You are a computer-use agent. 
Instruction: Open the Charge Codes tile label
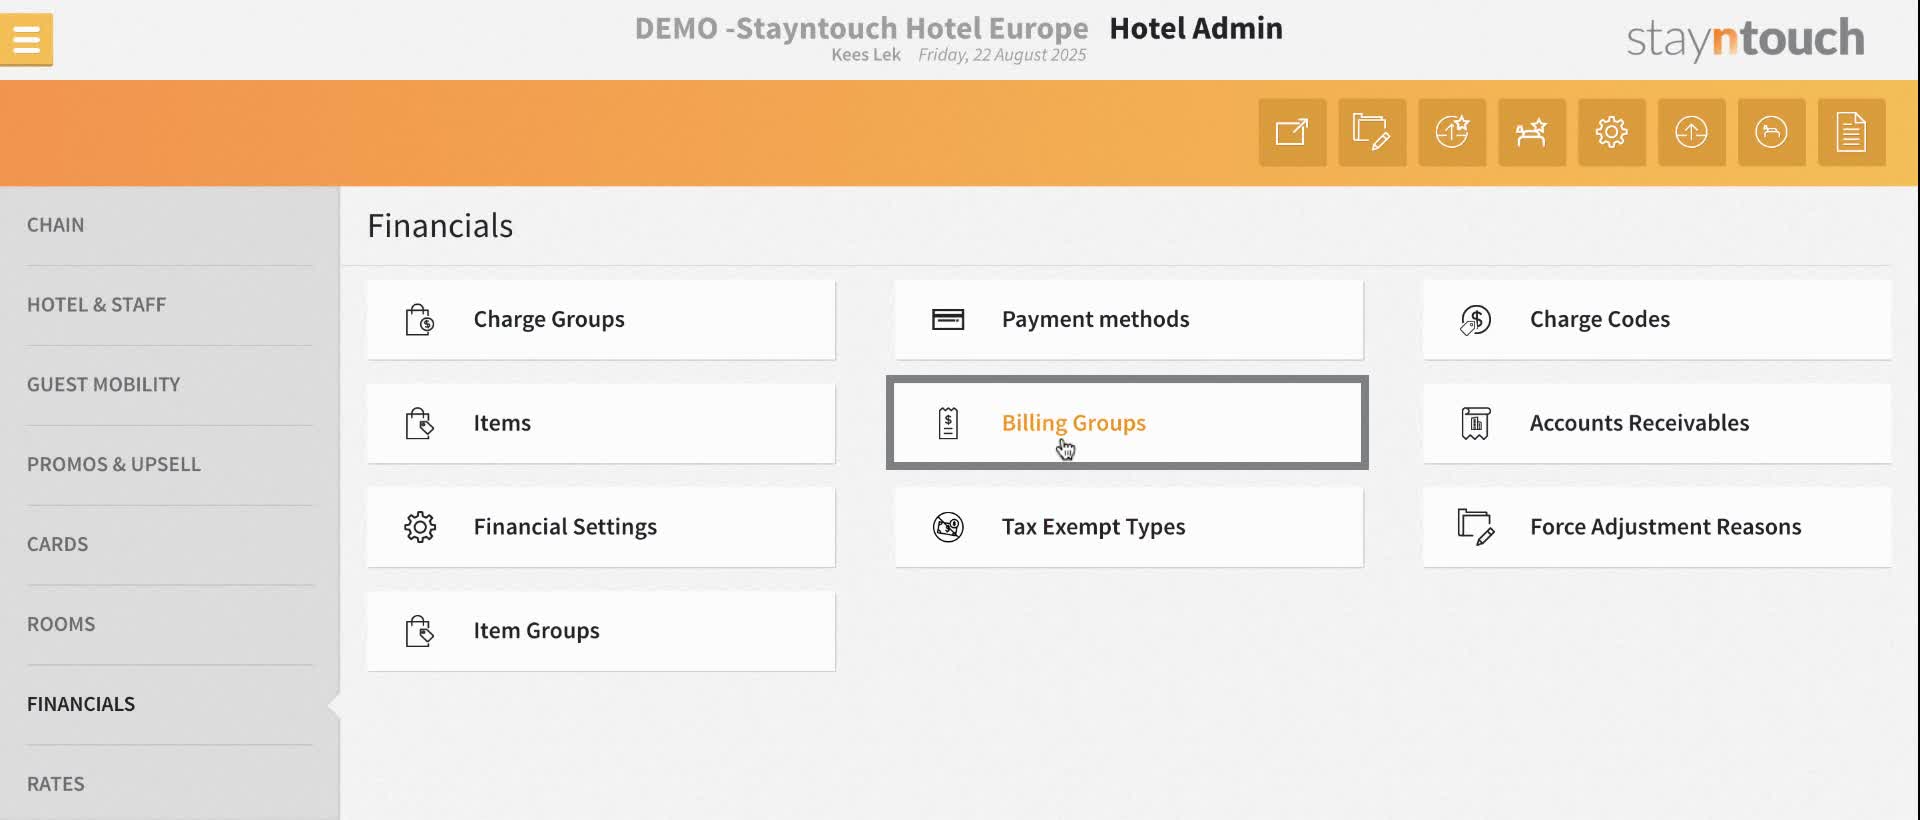pos(1600,319)
